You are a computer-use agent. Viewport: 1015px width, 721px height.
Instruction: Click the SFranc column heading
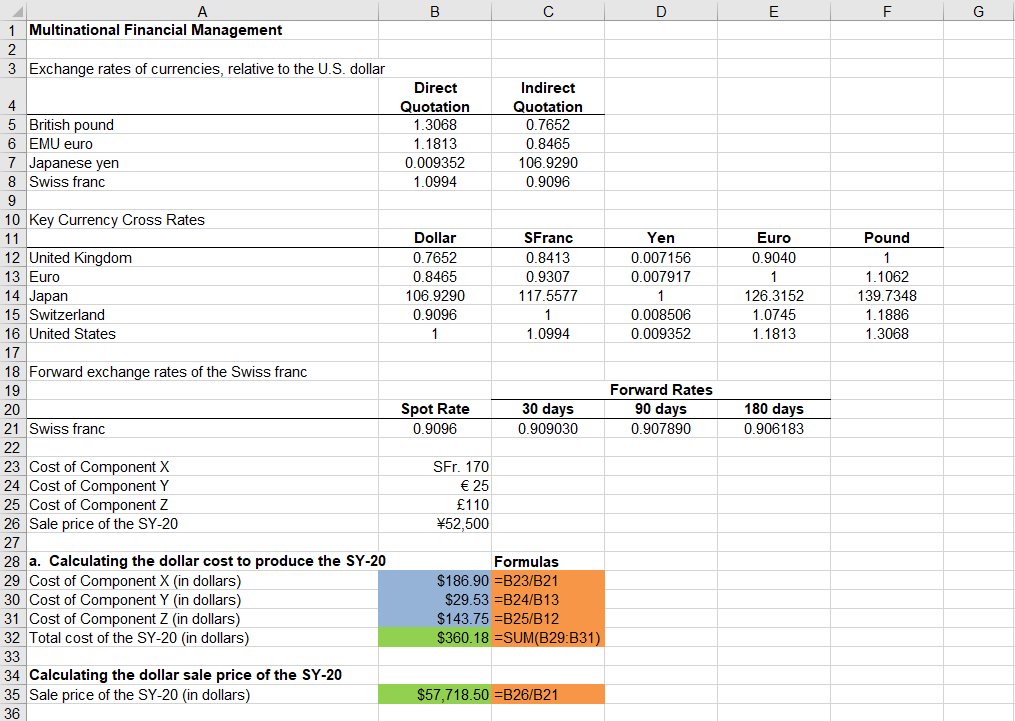pyautogui.click(x=548, y=238)
